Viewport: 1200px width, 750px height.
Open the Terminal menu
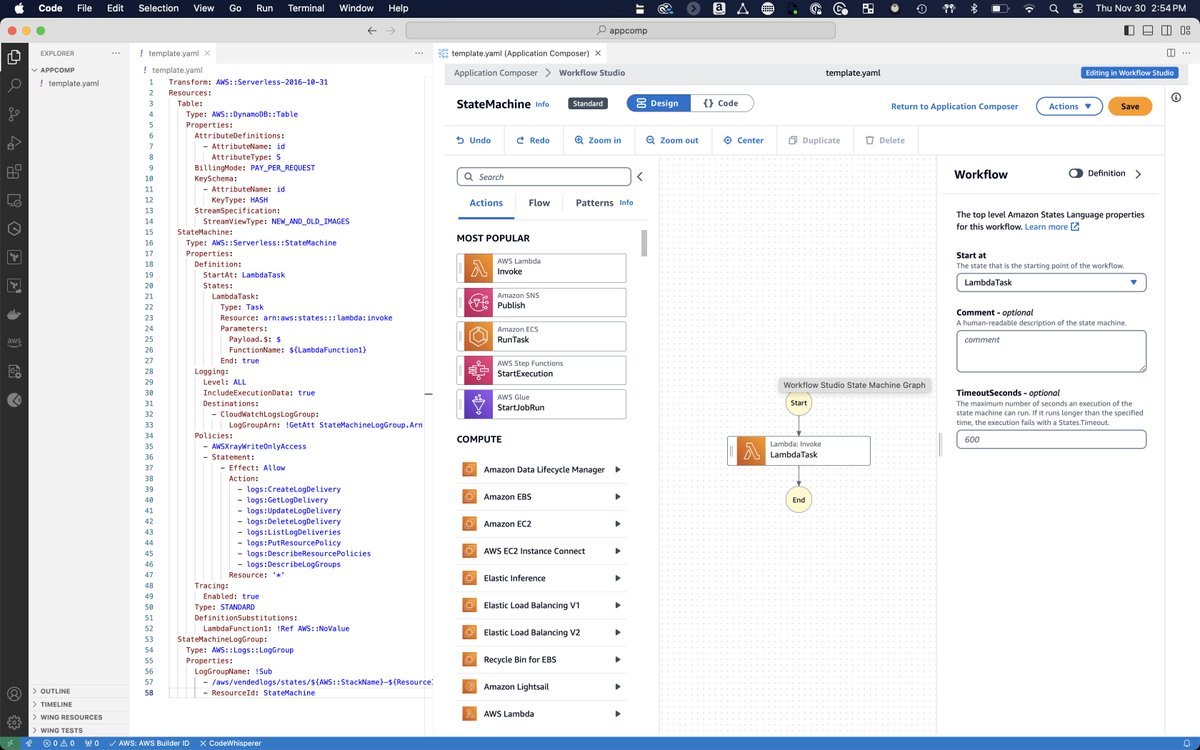305,8
